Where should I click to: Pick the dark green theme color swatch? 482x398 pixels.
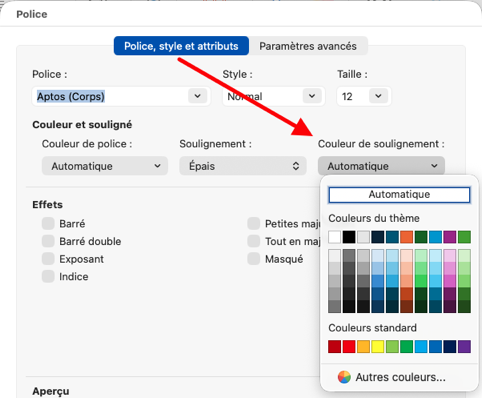(x=421, y=237)
